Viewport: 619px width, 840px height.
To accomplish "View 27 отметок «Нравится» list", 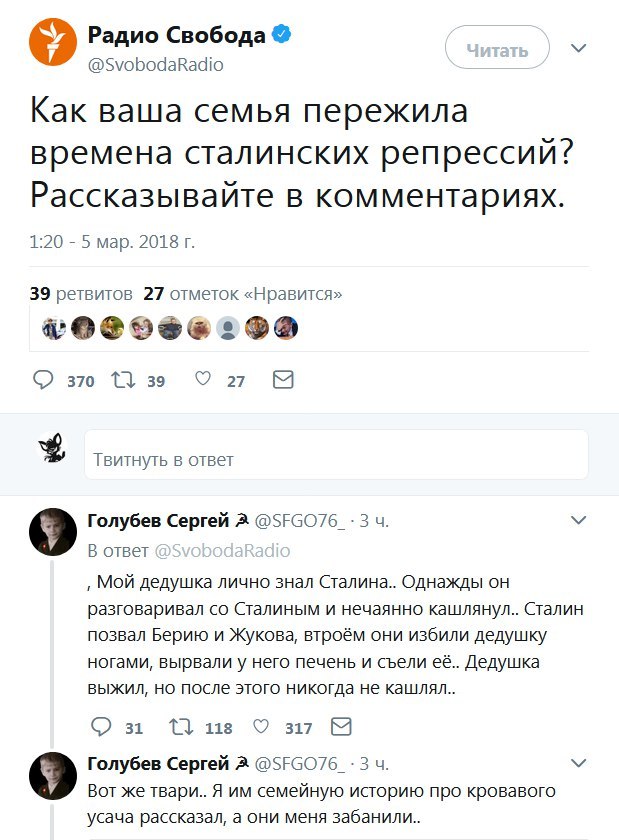I will click(x=243, y=294).
